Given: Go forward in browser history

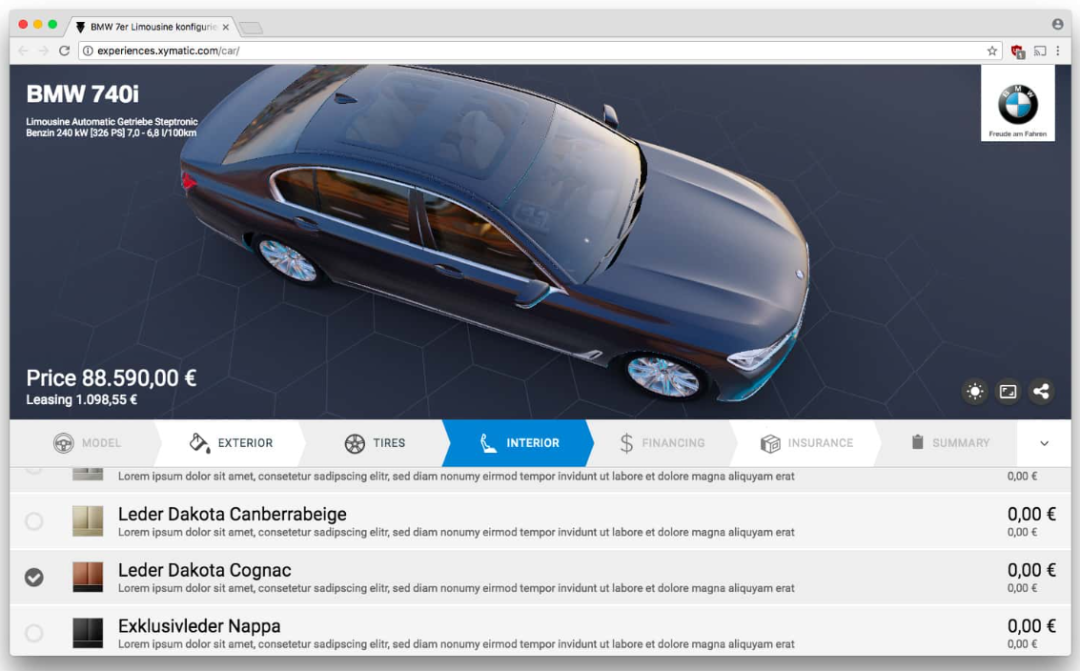Looking at the screenshot, I should click(43, 51).
